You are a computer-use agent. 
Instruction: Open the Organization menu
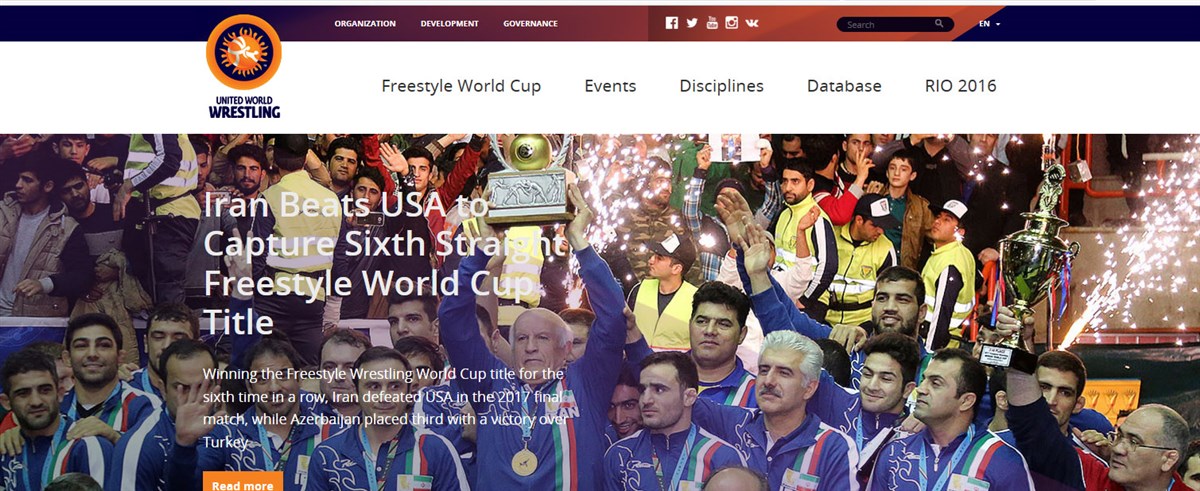point(365,23)
